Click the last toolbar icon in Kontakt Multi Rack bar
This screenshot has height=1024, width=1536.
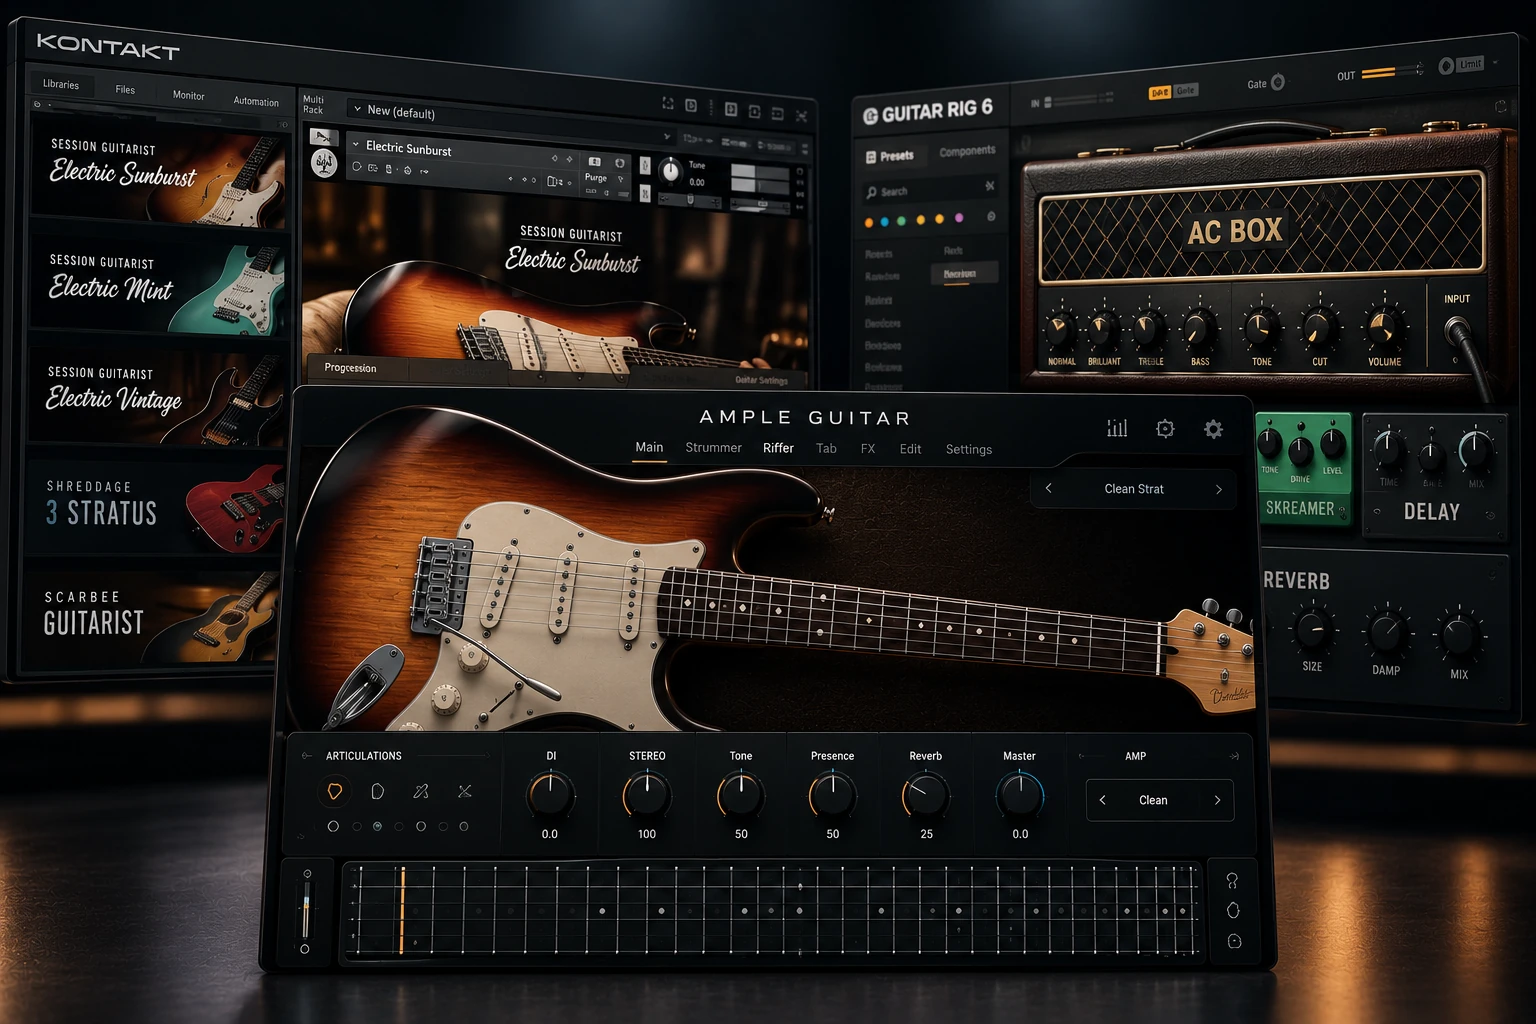coord(801,116)
